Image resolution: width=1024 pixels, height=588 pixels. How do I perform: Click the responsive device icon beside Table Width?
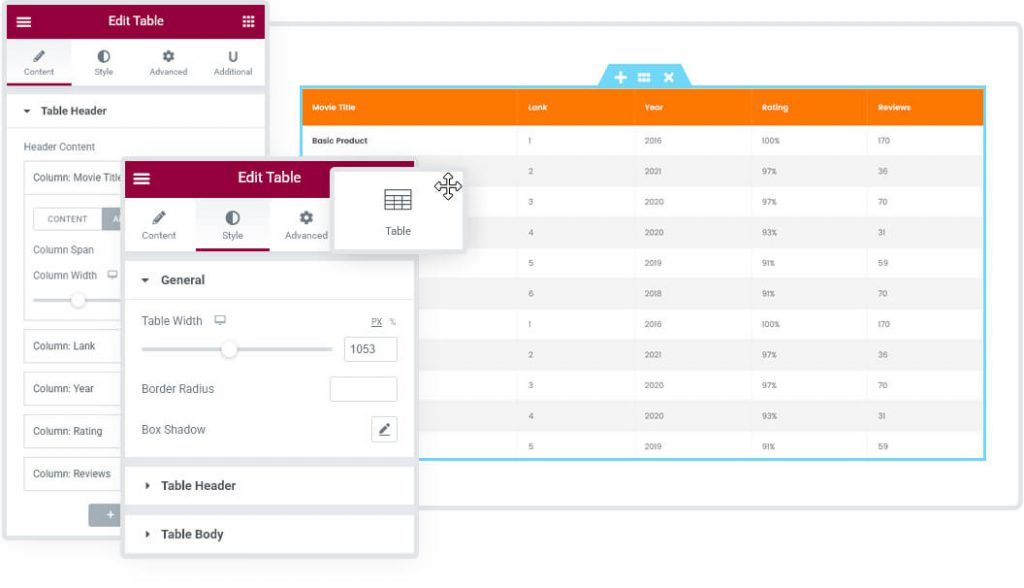(x=220, y=320)
